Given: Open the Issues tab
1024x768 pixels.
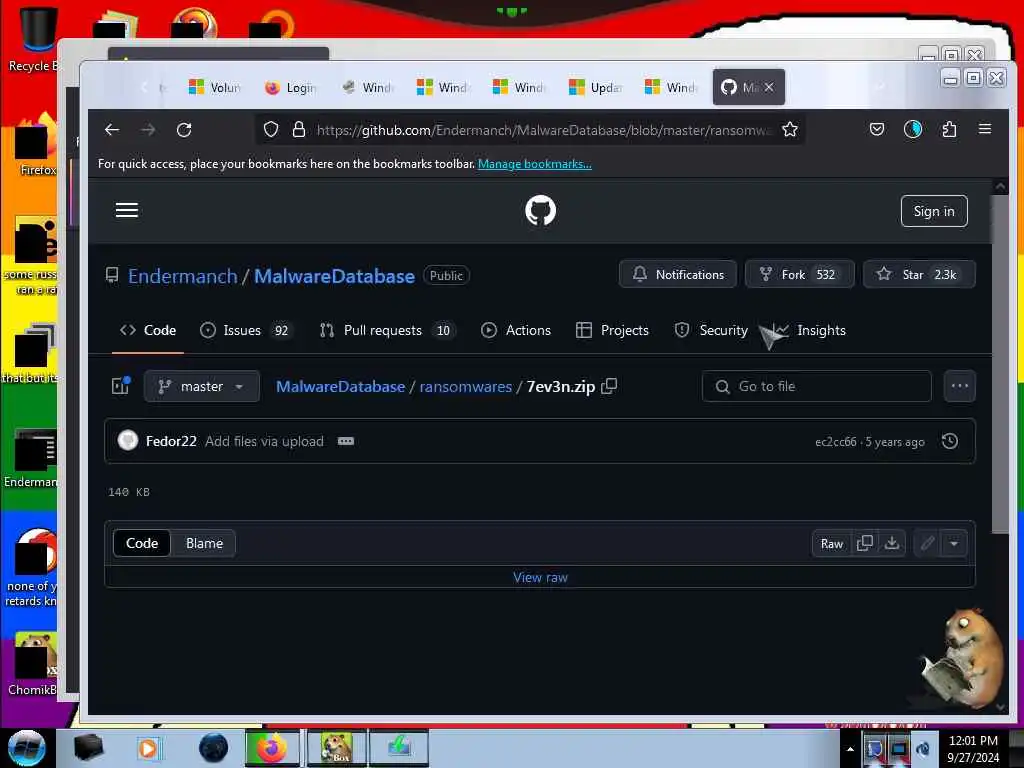Looking at the screenshot, I should tap(245, 330).
